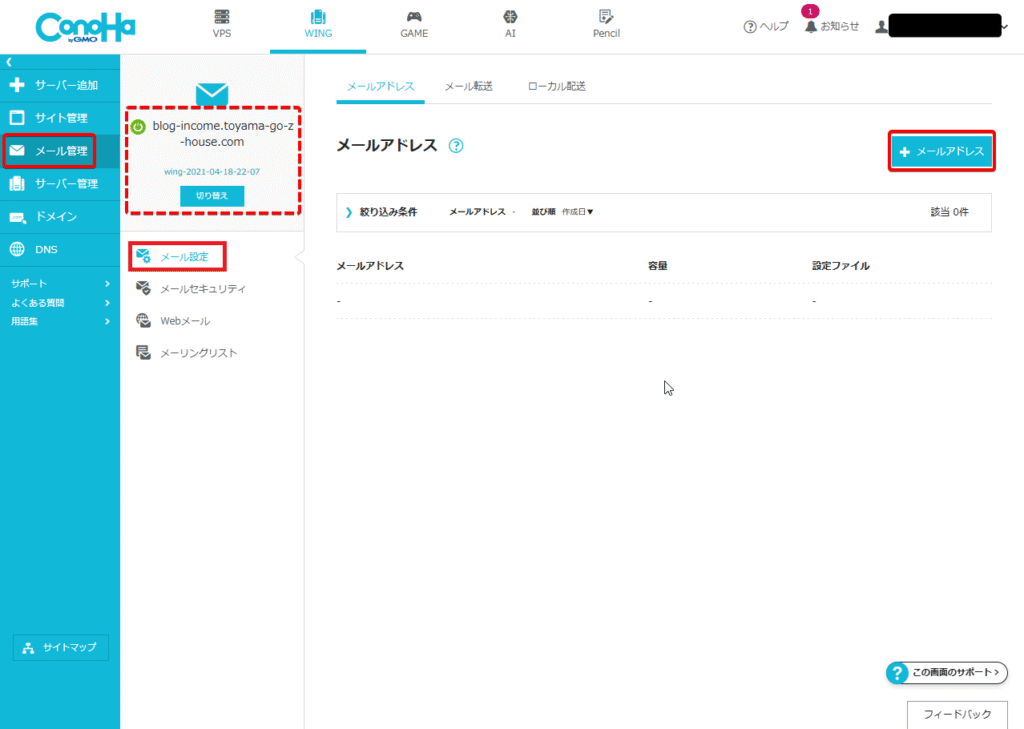Open メールセキュリティ settings
Screen dimensions: 1024x729
point(202,289)
